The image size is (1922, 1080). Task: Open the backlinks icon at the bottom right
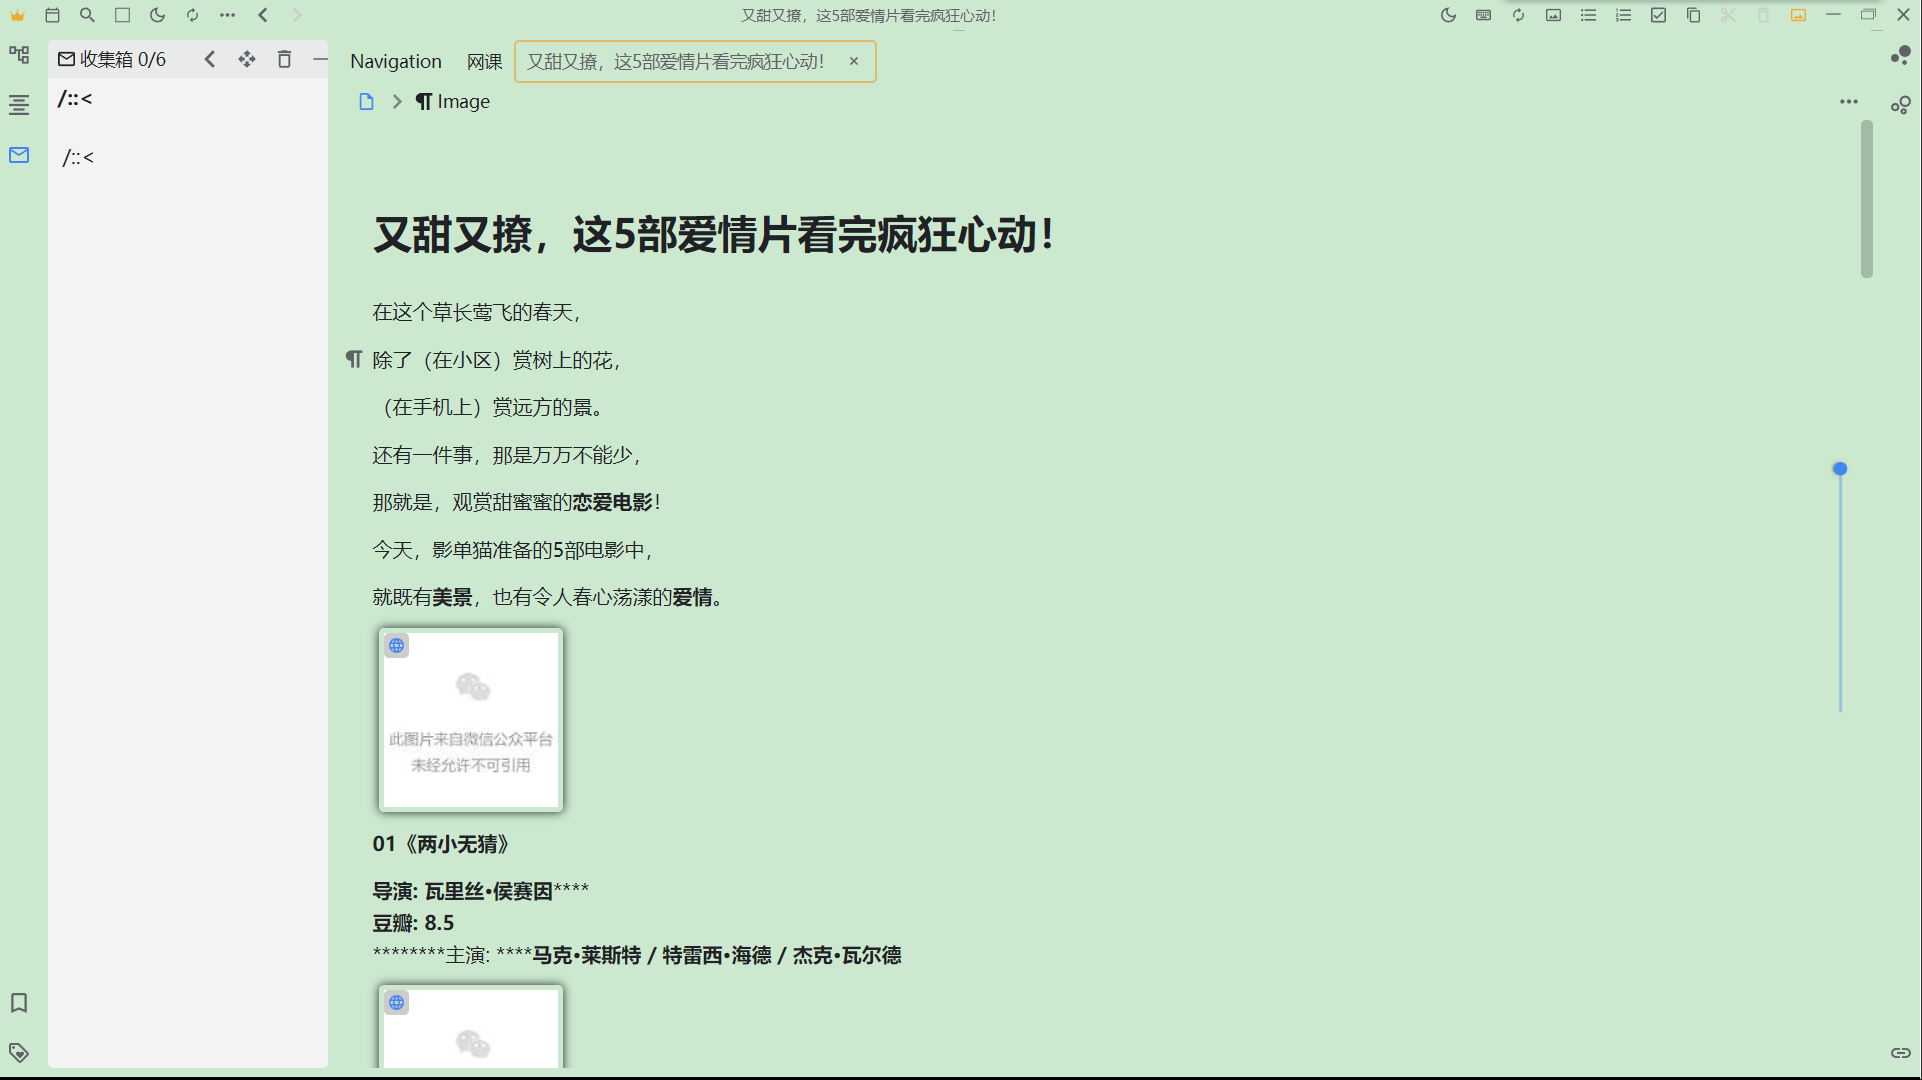(x=1901, y=1052)
